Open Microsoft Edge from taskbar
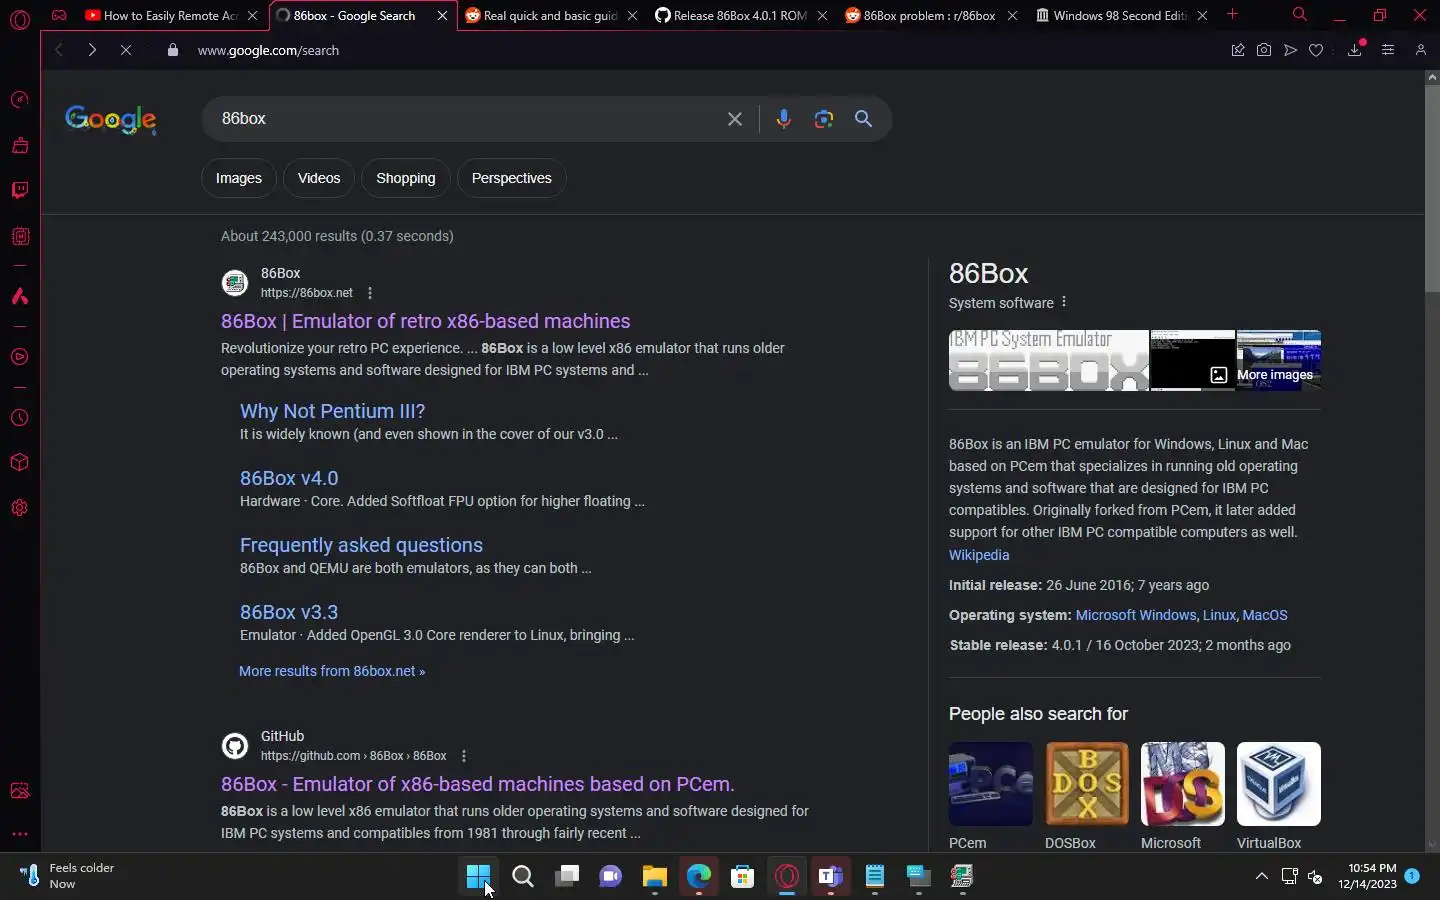 coord(698,877)
